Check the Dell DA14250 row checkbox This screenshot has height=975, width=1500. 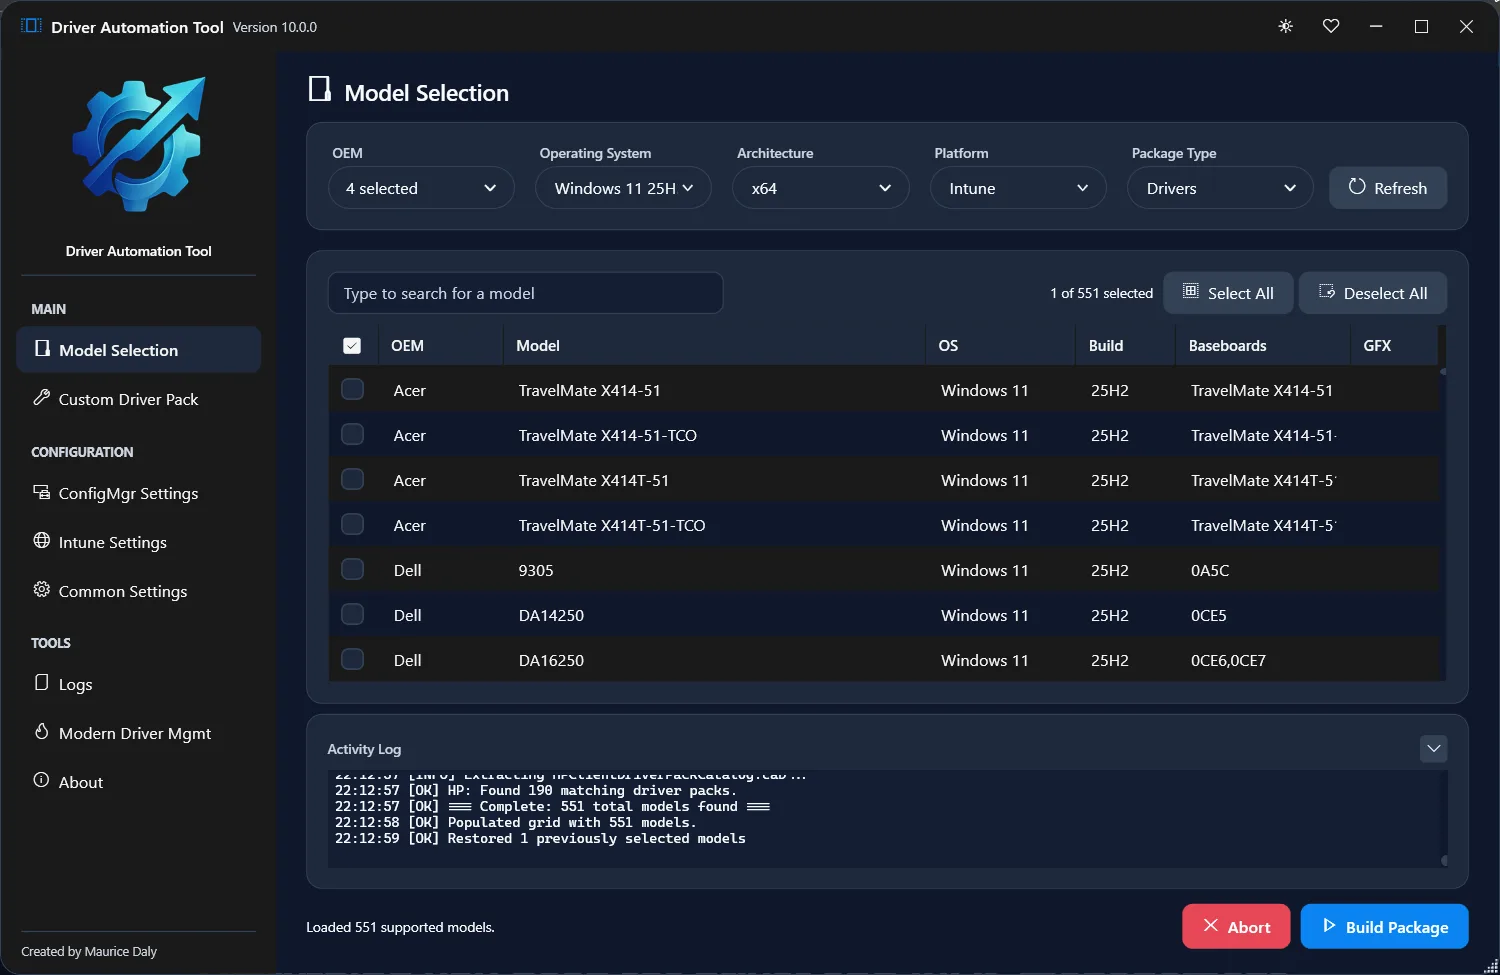352,614
